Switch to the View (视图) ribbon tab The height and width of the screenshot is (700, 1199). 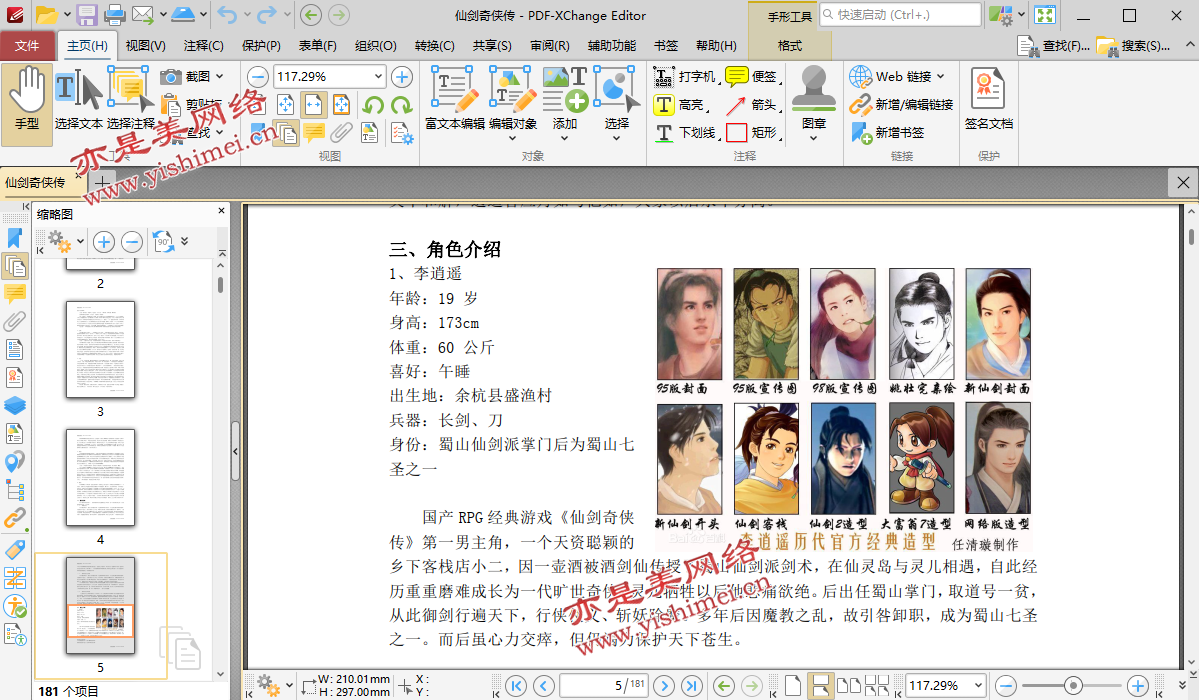(x=145, y=46)
